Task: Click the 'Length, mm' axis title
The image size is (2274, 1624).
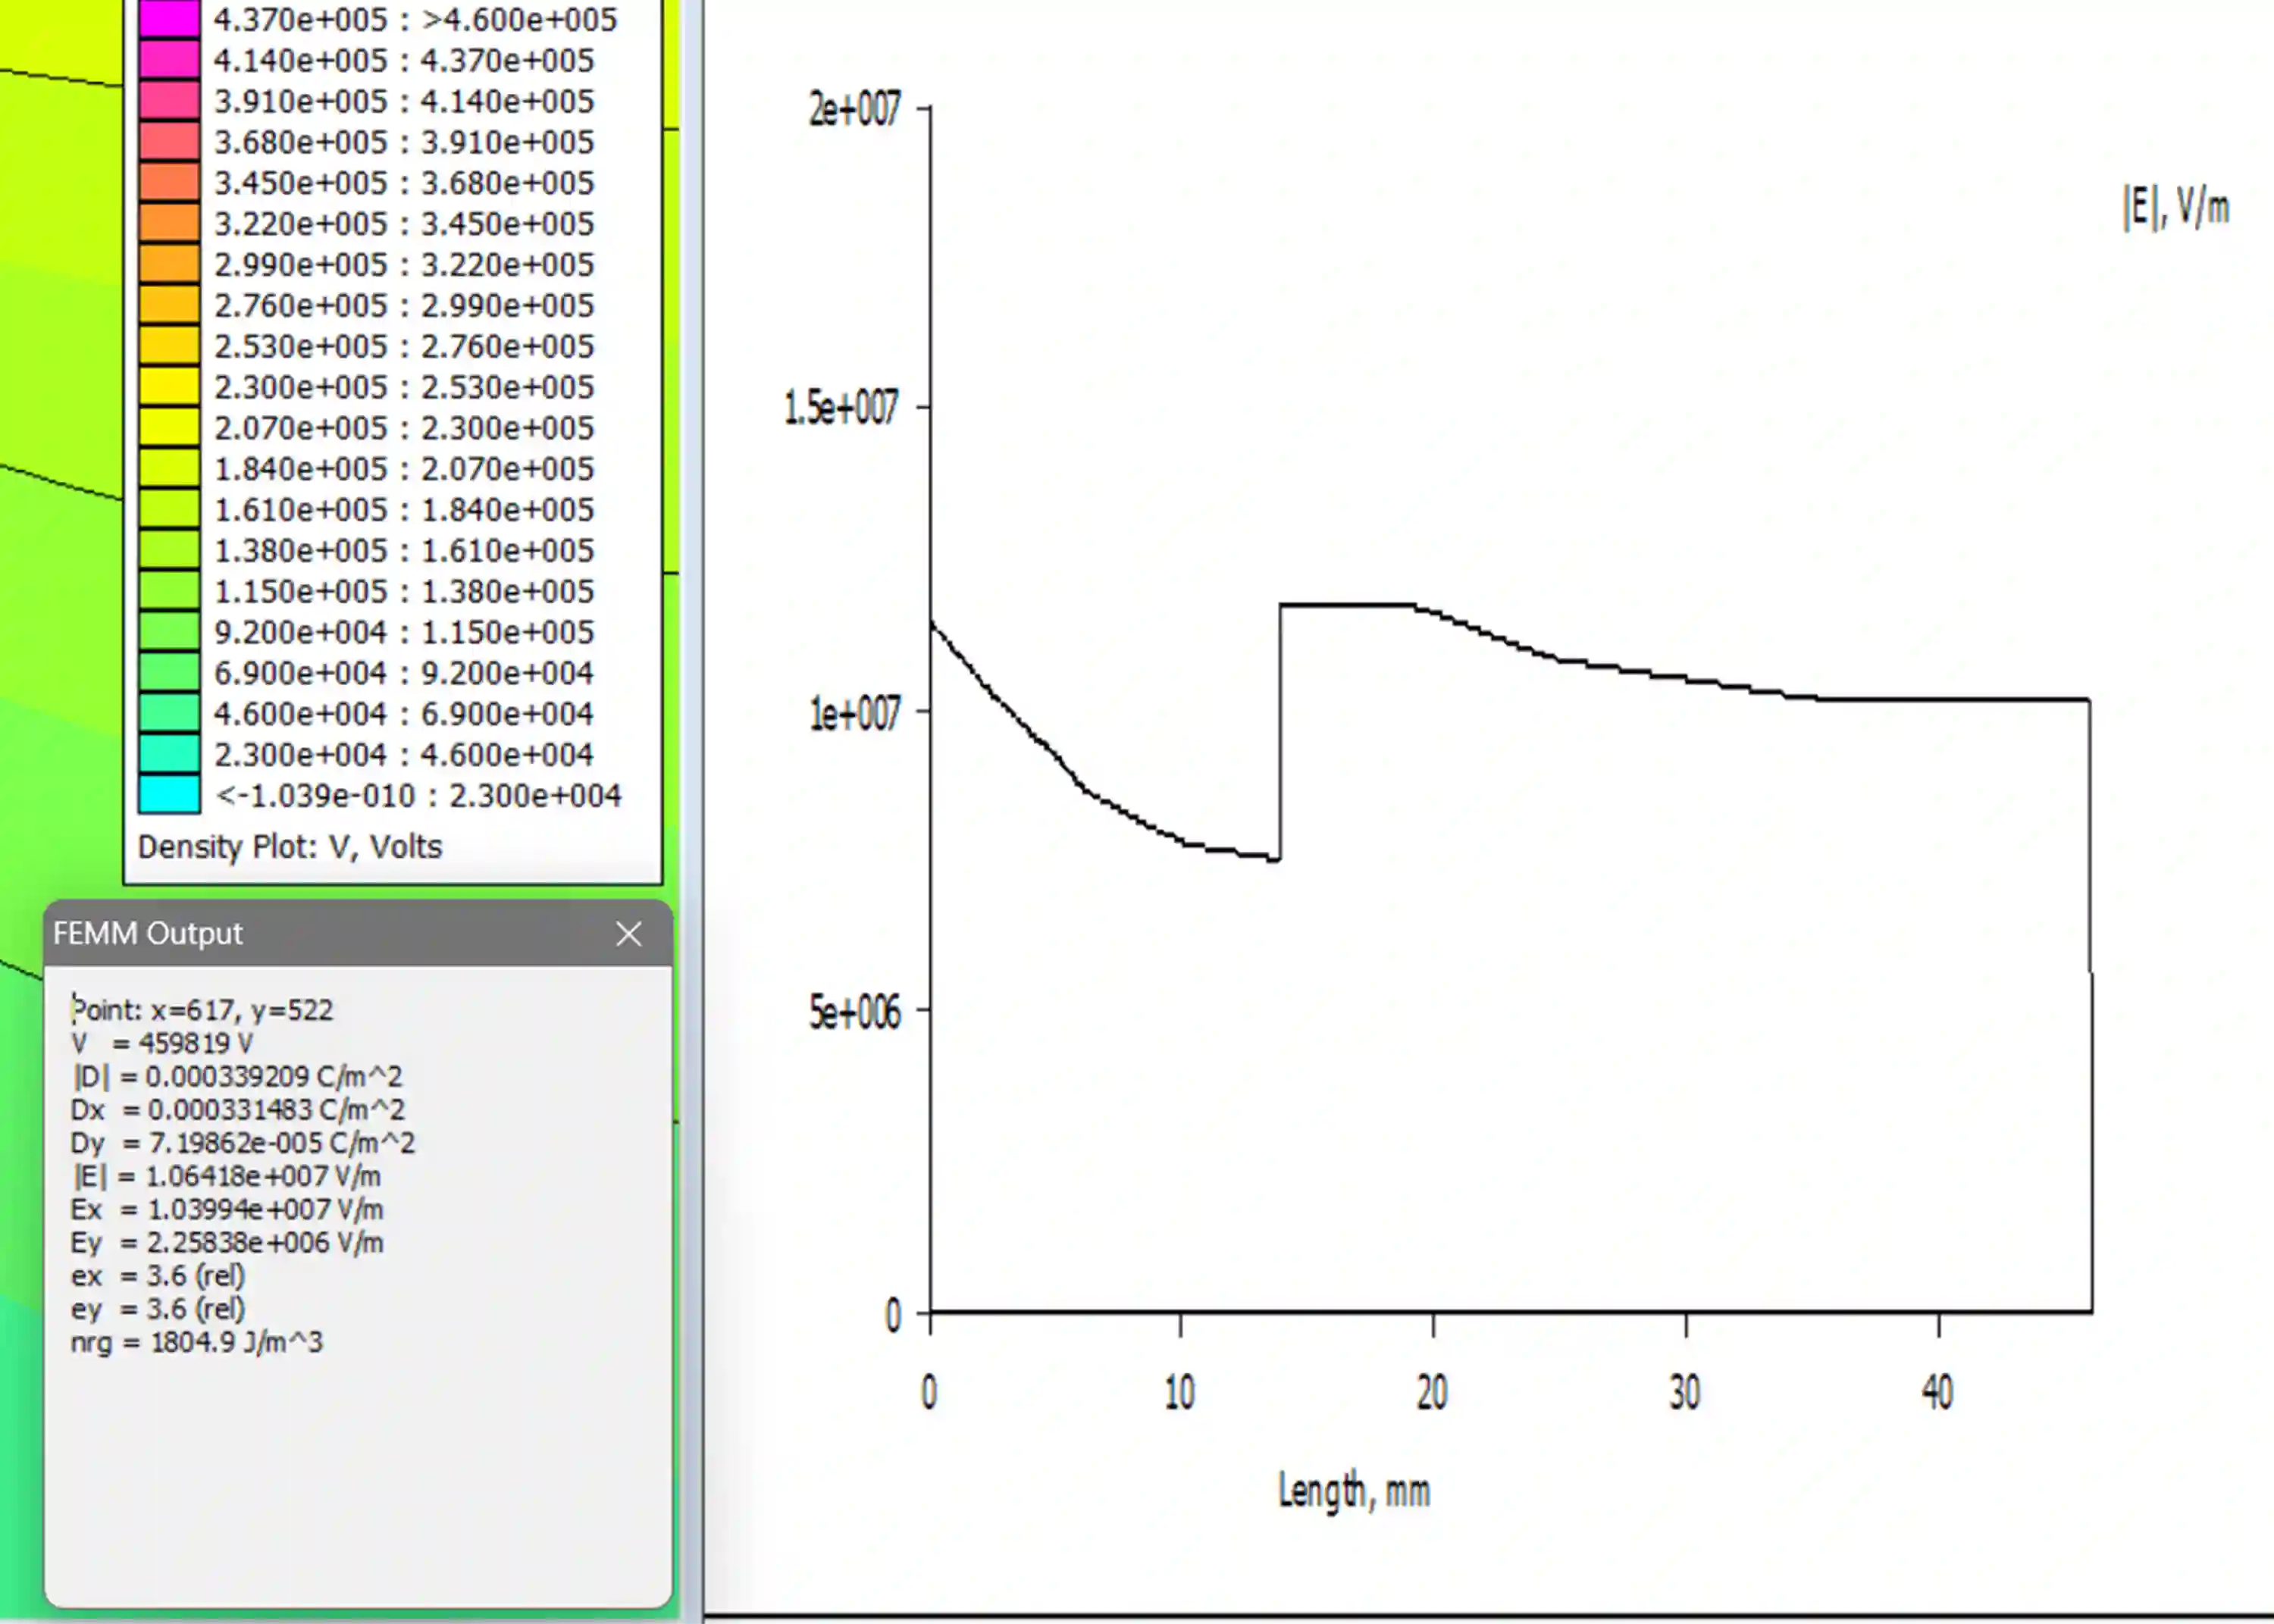Action: 1354,1491
